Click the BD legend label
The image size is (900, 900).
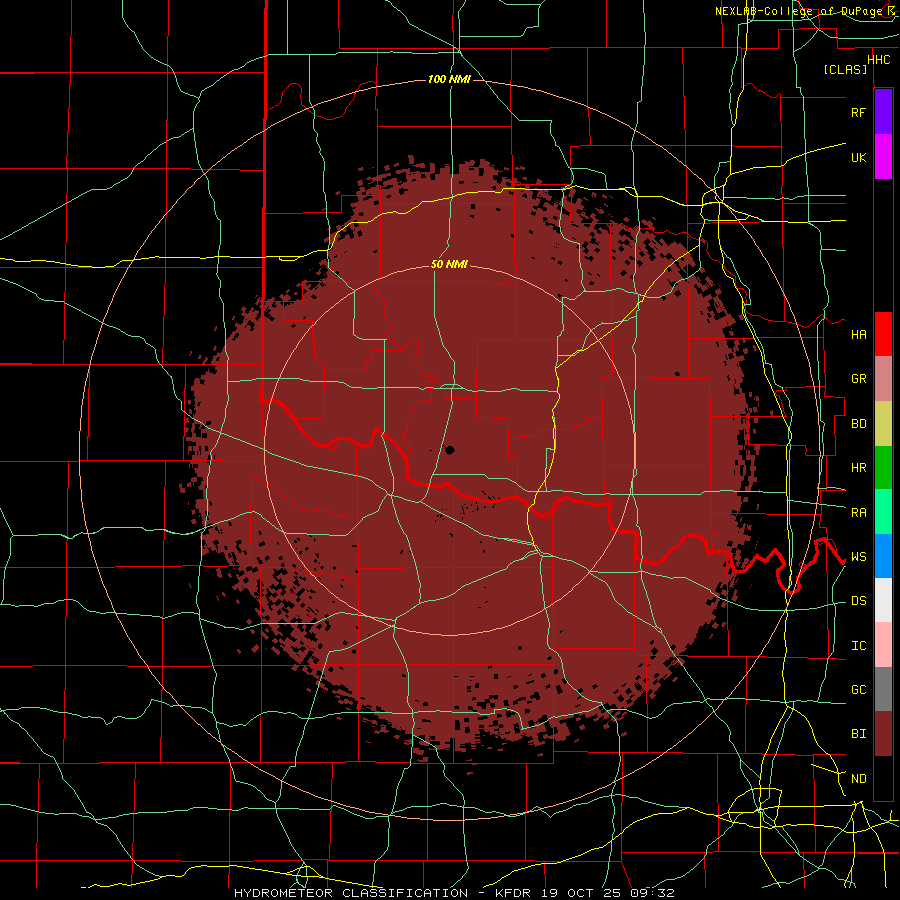coord(858,424)
